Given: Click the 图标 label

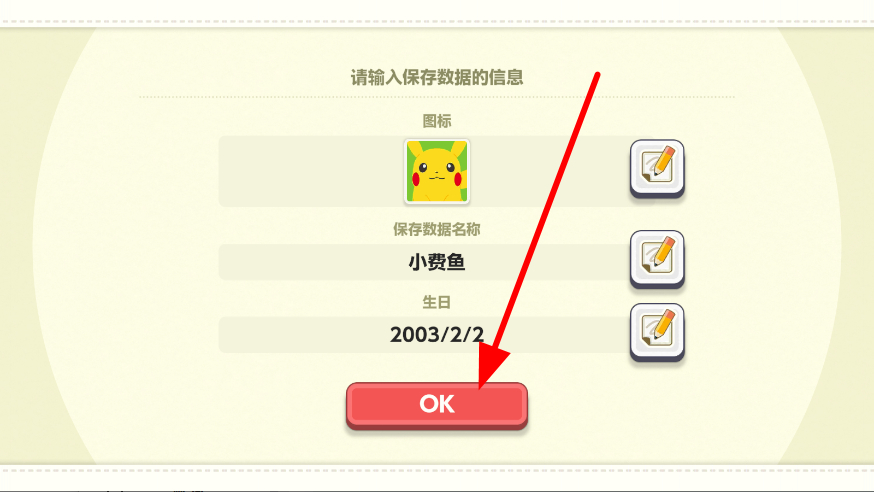Looking at the screenshot, I should pyautogui.click(x=437, y=121).
